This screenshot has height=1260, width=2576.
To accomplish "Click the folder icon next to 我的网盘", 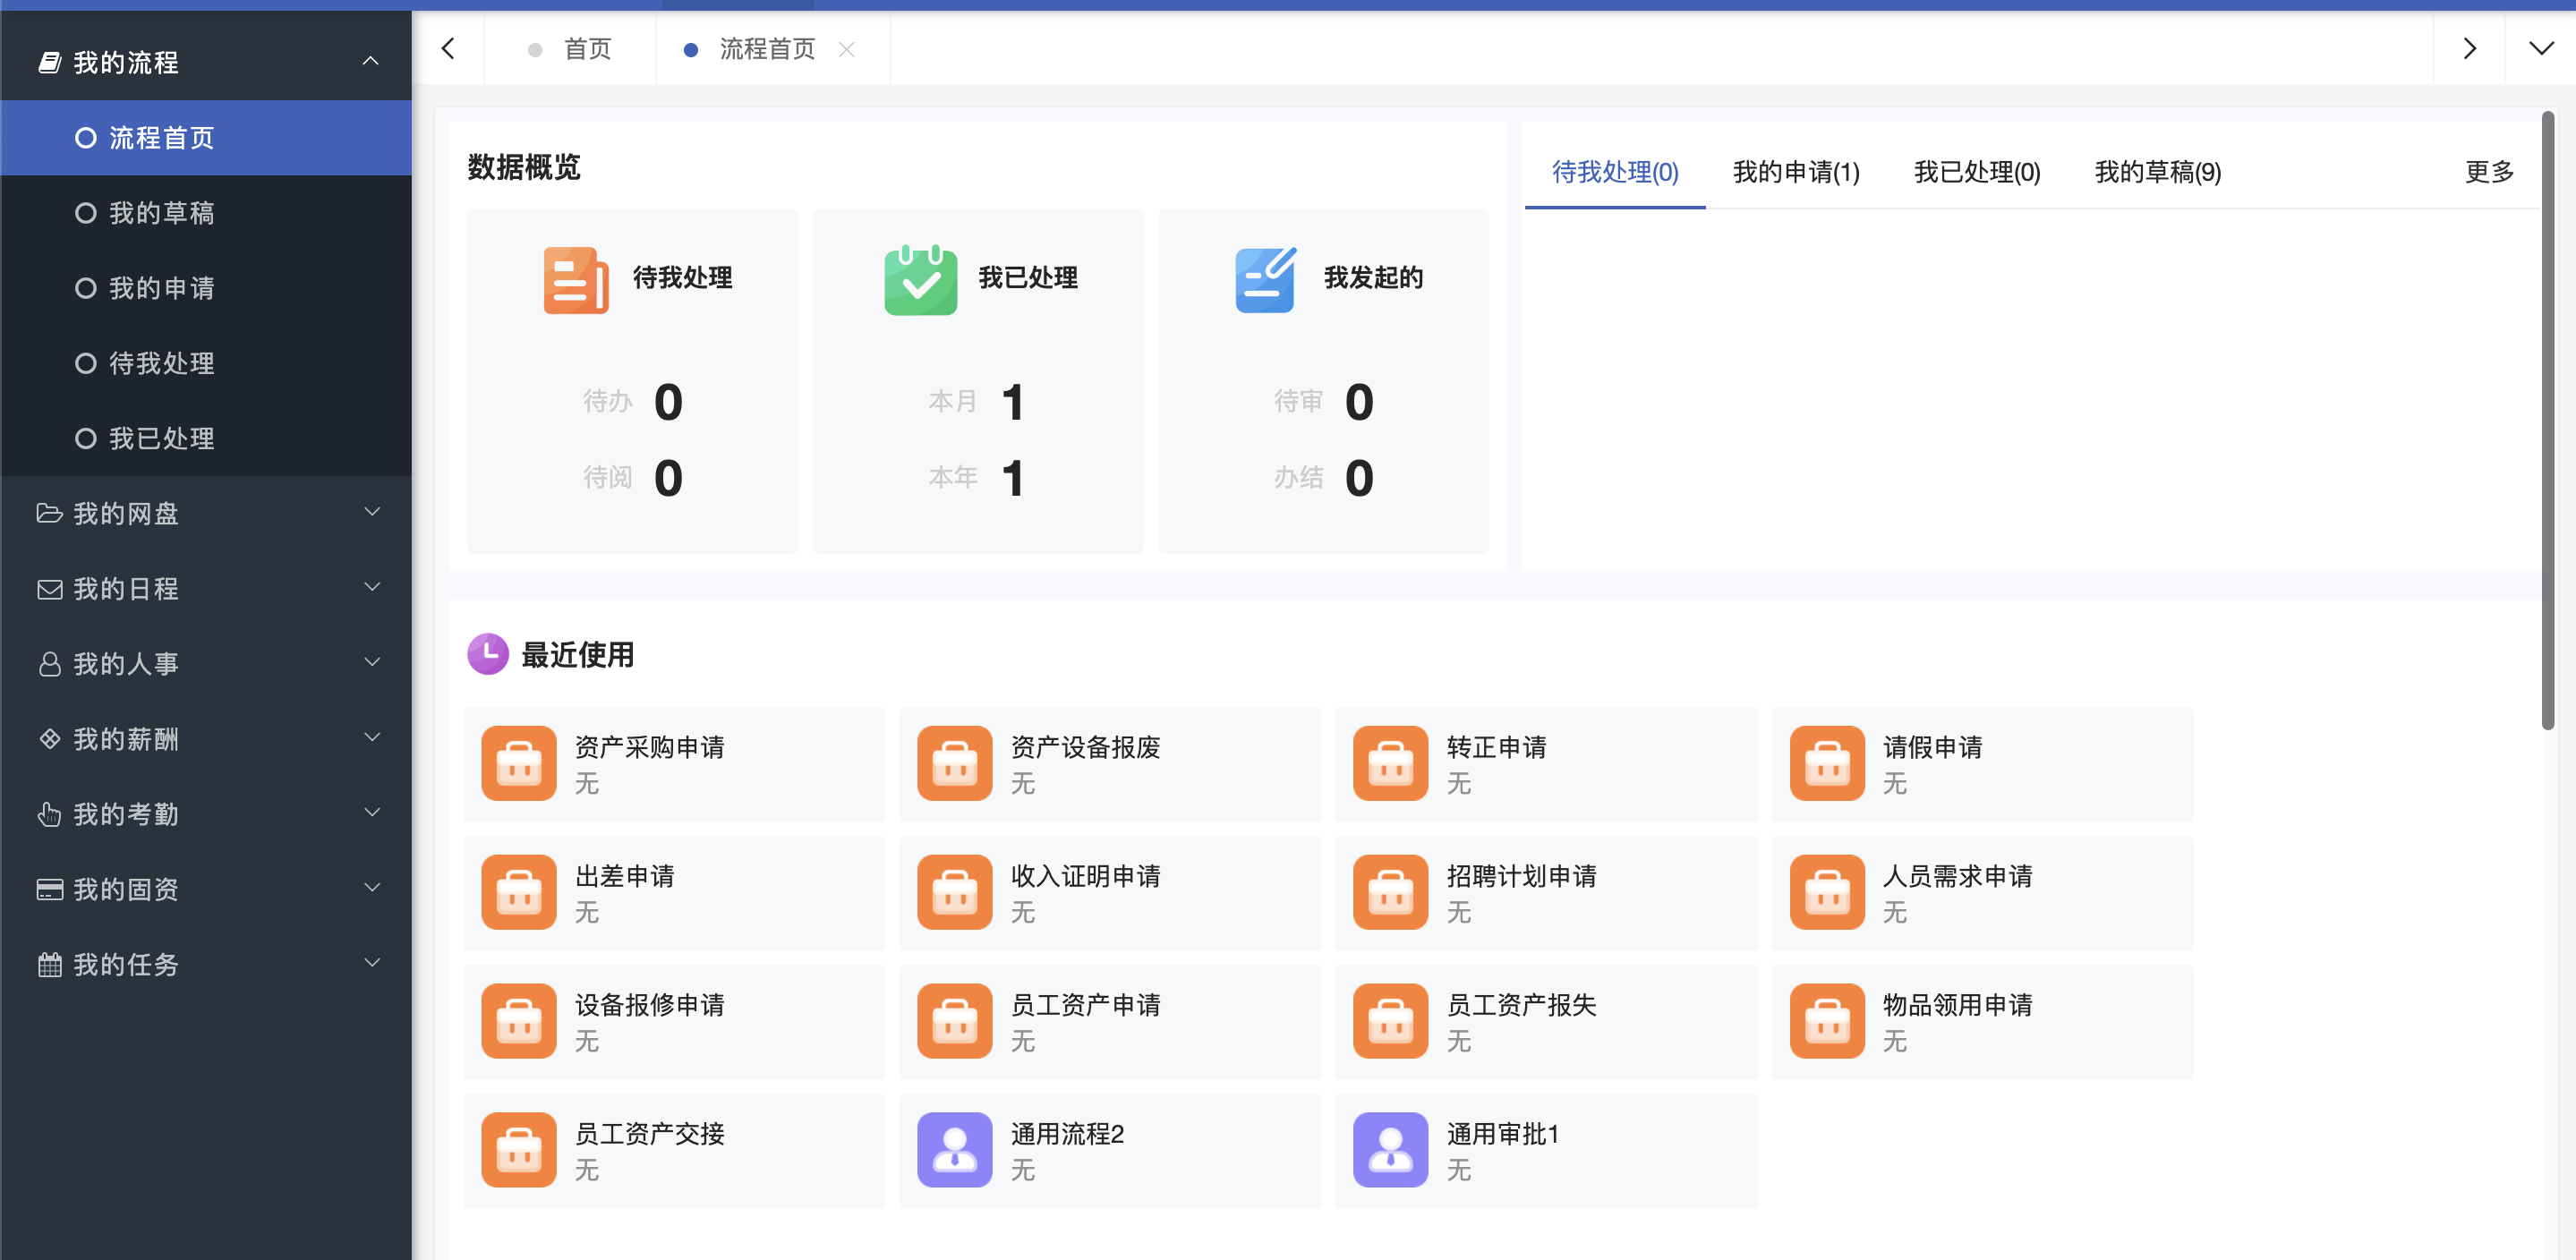I will pyautogui.click(x=49, y=513).
